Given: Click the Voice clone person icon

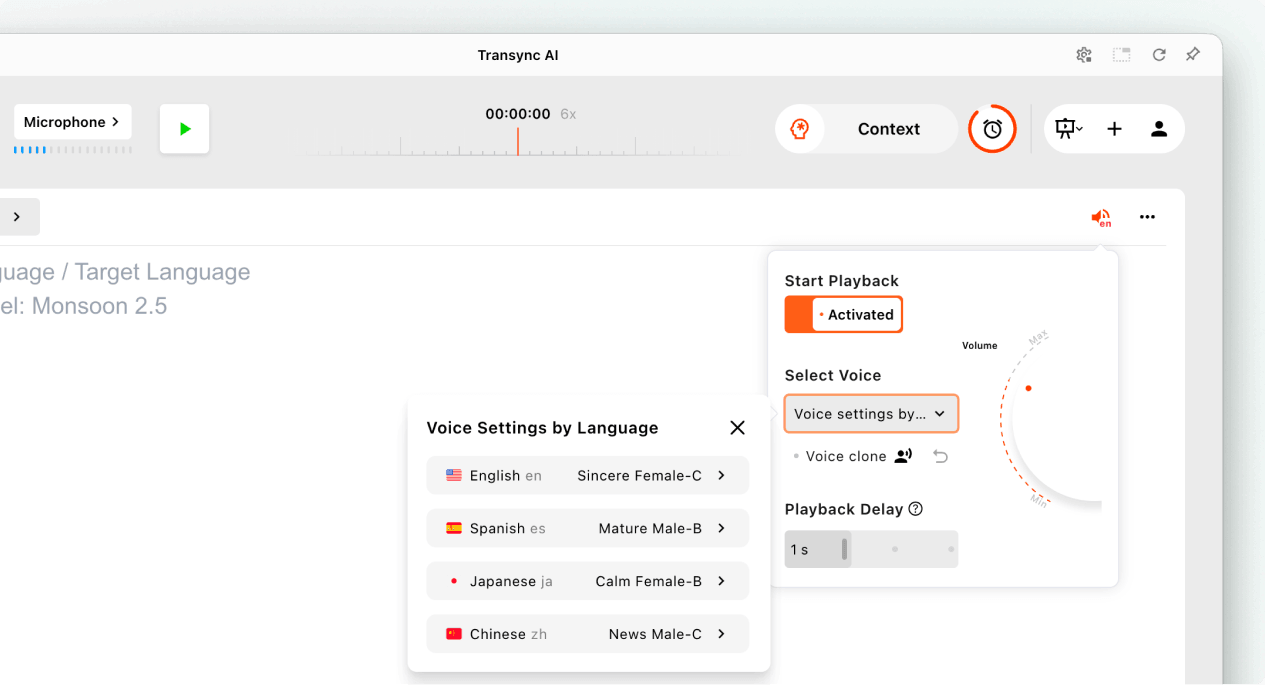Looking at the screenshot, I should pyautogui.click(x=903, y=456).
